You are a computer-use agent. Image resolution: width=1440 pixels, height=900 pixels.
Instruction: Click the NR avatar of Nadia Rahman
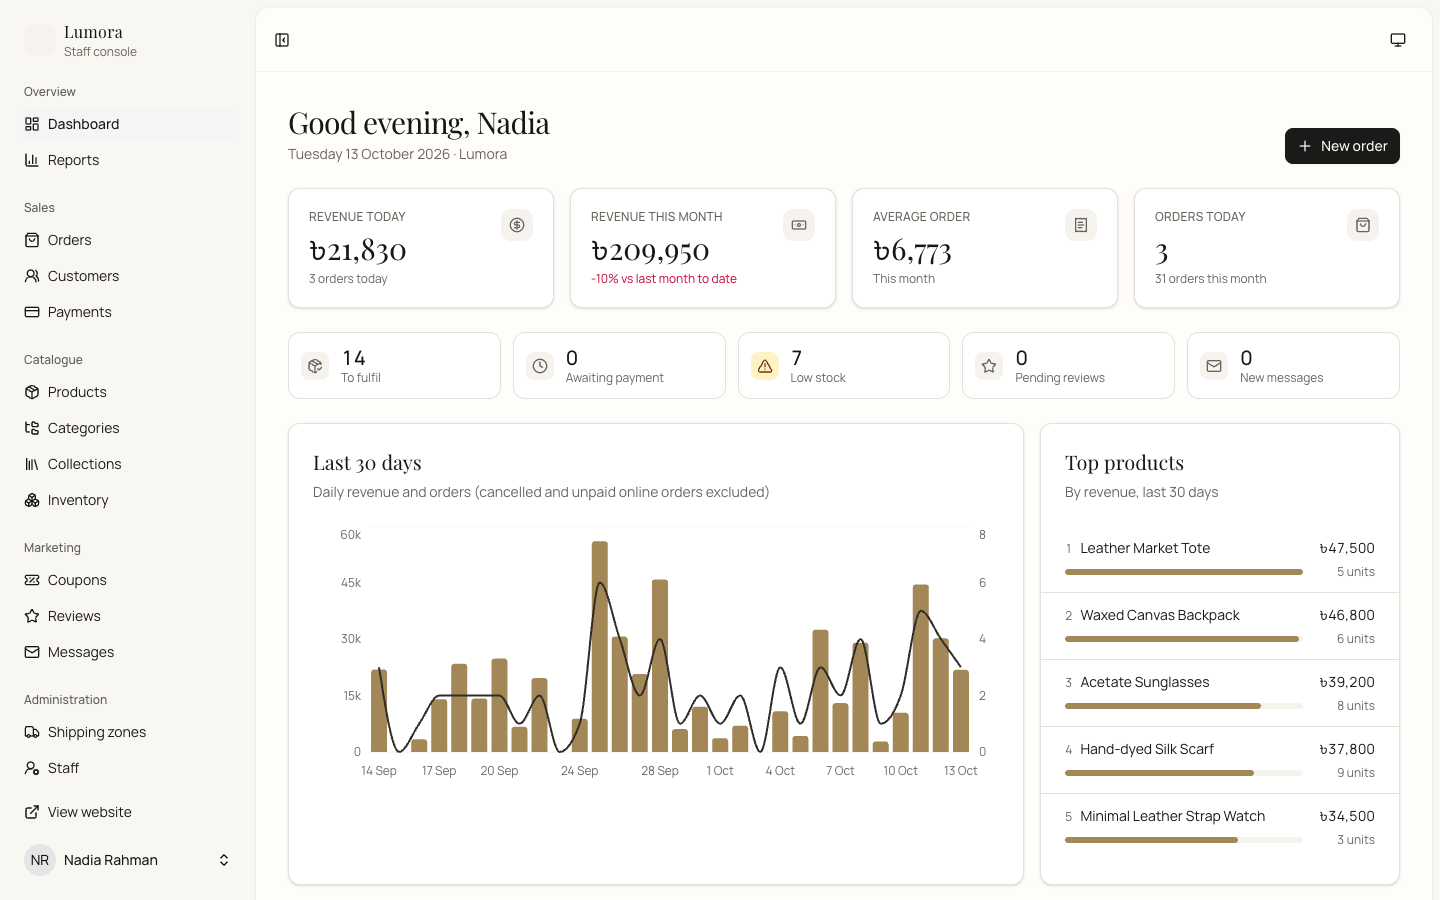40,860
